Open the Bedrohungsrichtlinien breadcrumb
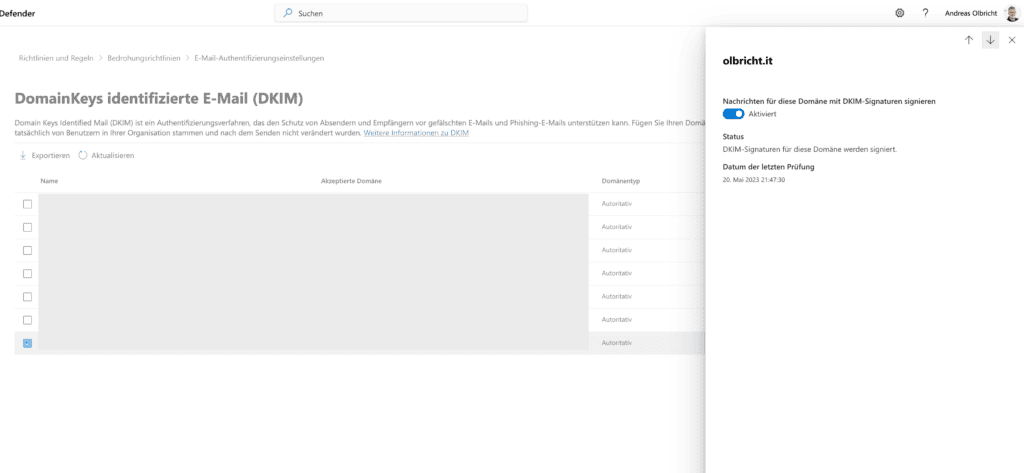The height and width of the screenshot is (473, 1024). point(144,58)
